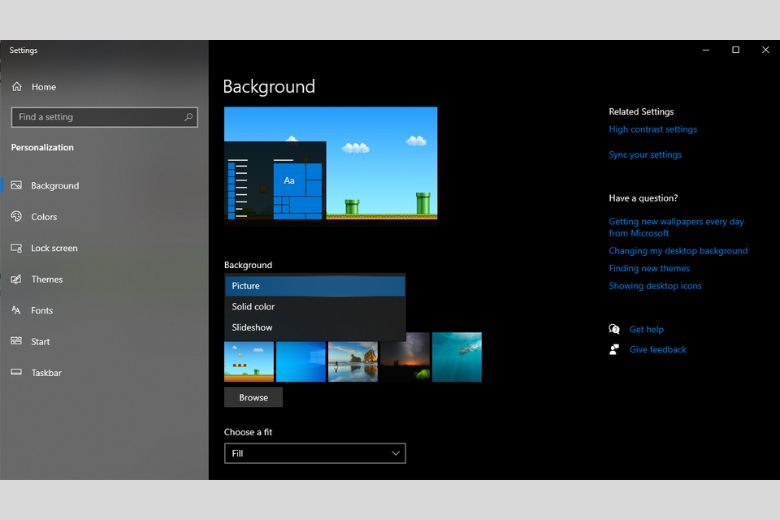
Task: Open High contrast settings link
Action: pos(652,129)
